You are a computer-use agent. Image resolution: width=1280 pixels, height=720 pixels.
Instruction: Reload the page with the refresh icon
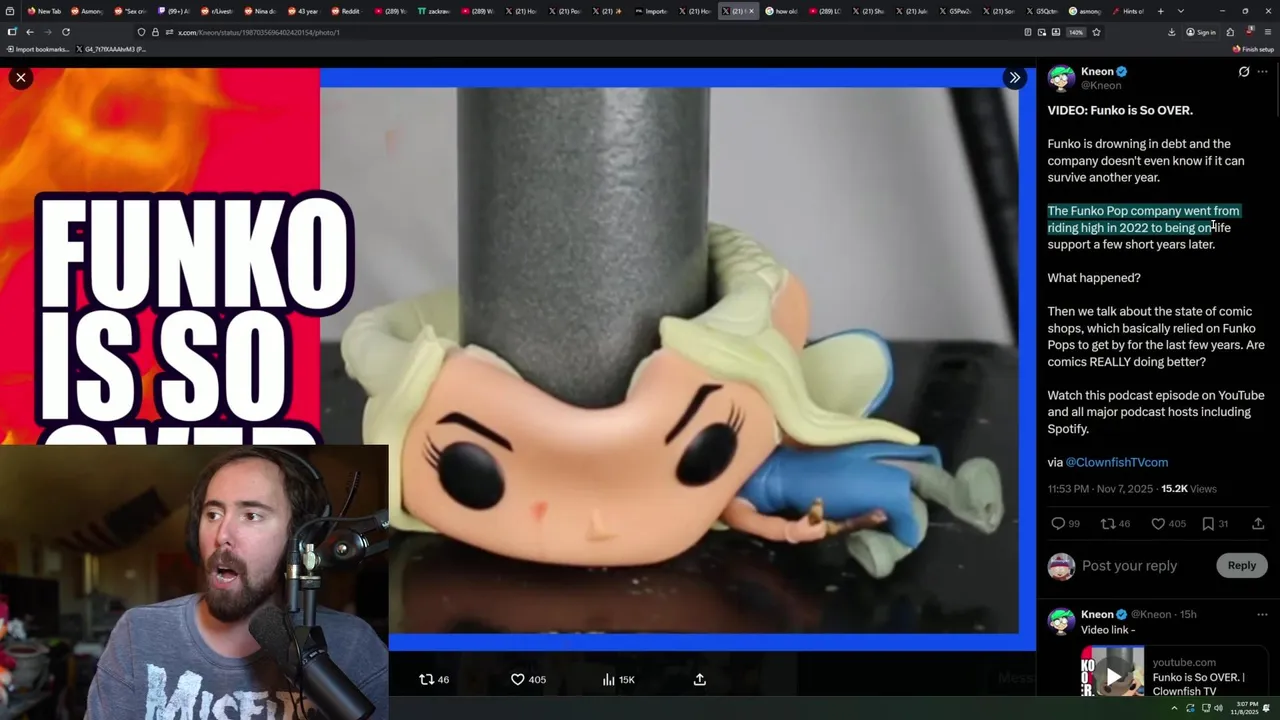point(66,32)
